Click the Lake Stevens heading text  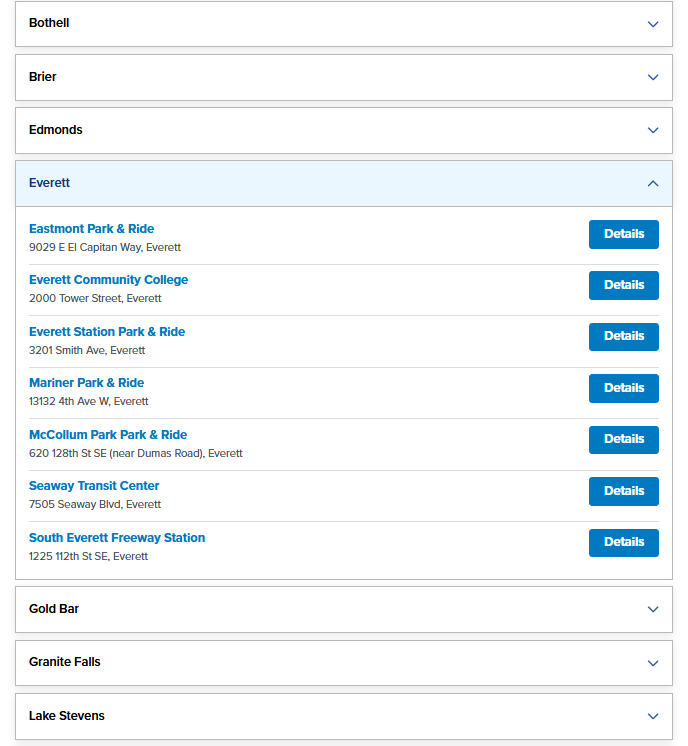click(67, 716)
